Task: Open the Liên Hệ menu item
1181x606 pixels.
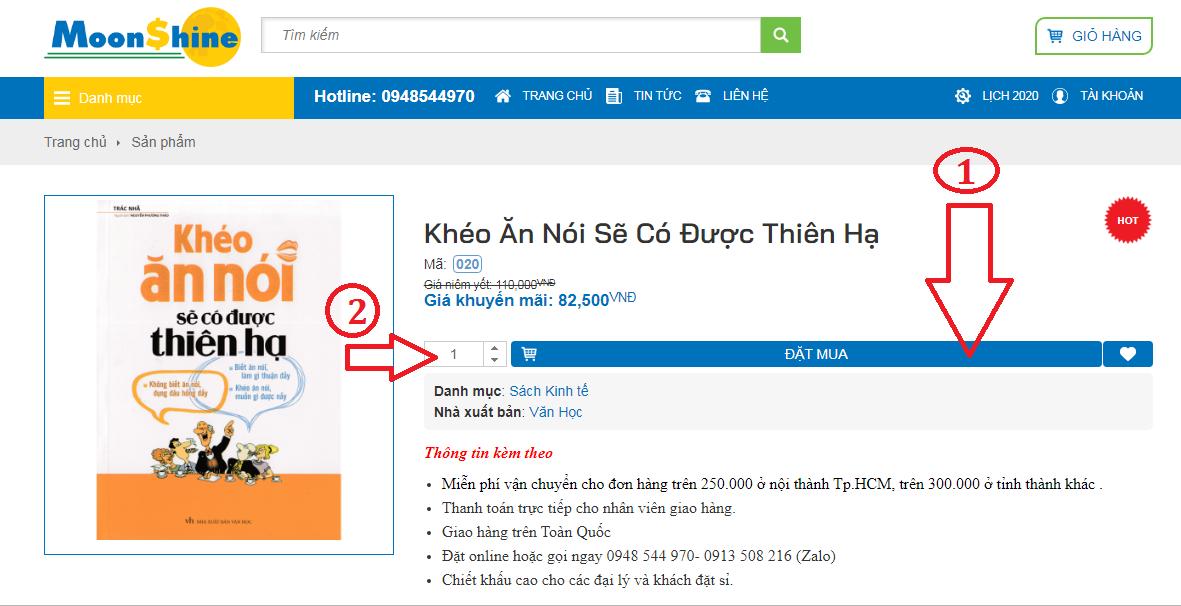Action: point(746,96)
